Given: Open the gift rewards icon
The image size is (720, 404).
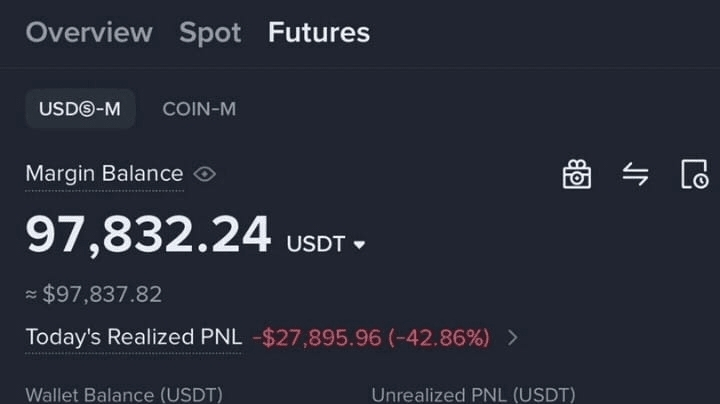Looking at the screenshot, I should 577,174.
